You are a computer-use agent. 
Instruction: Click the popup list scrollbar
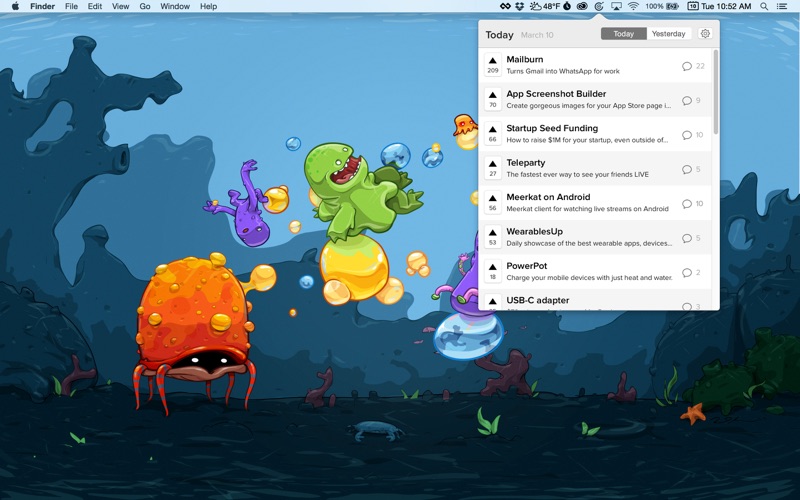pyautogui.click(x=715, y=92)
